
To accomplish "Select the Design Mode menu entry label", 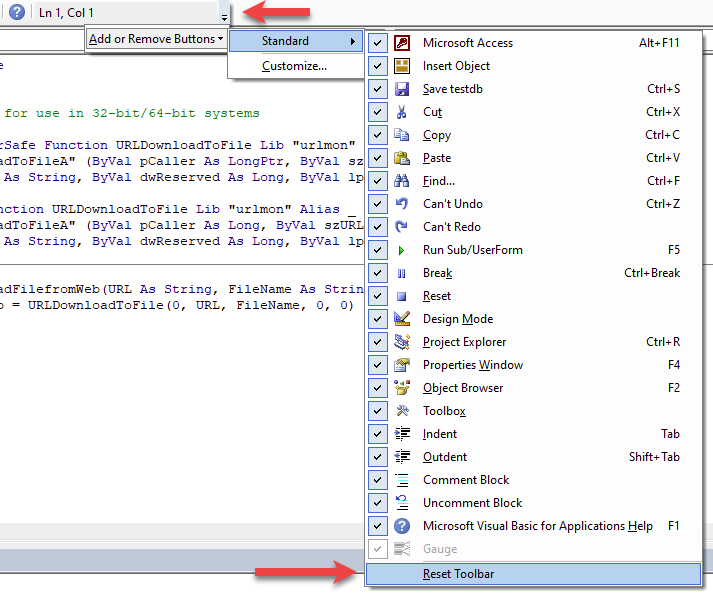I will [458, 319].
